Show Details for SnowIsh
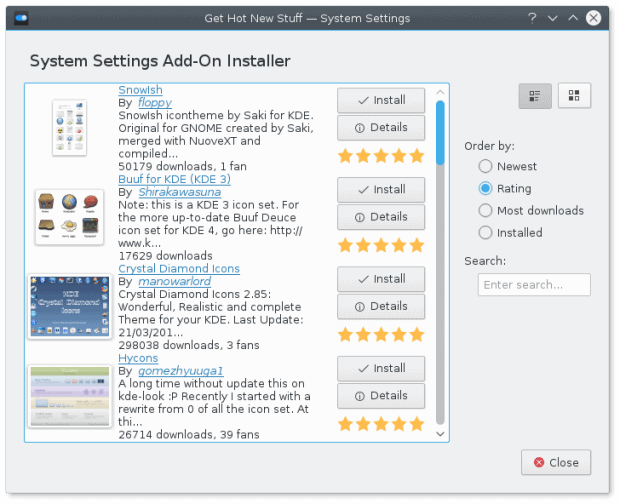This screenshot has width=620, height=504. click(381, 128)
